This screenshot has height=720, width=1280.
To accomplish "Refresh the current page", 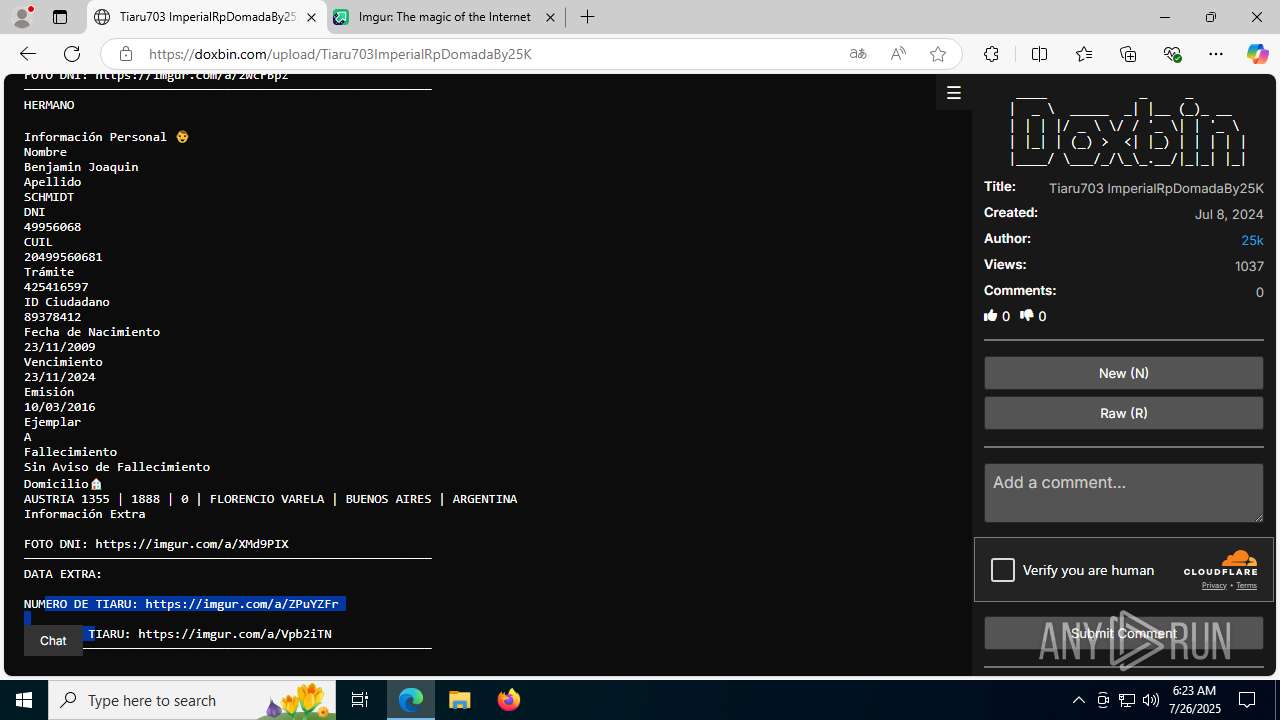I will [x=72, y=54].
